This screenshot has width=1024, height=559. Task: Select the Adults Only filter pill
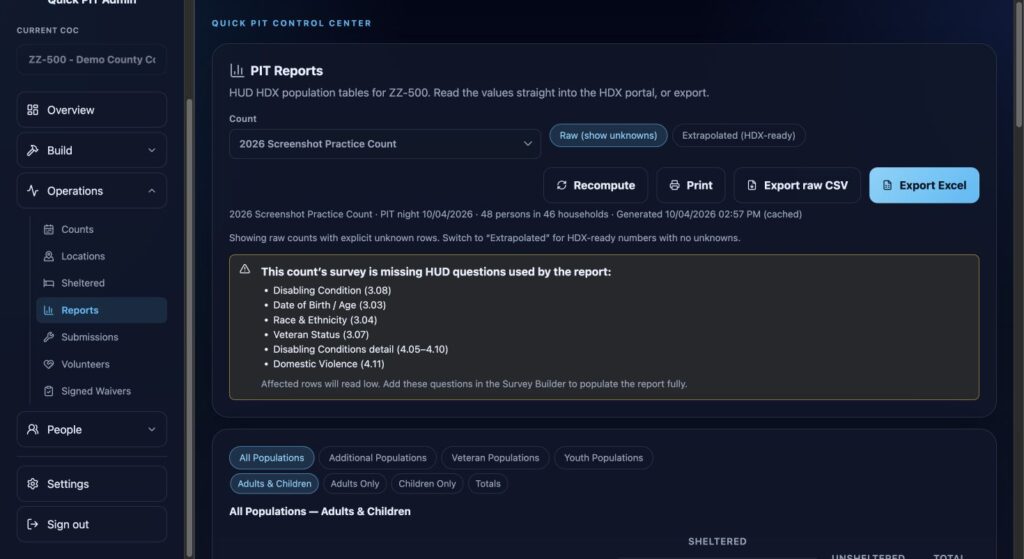click(355, 484)
